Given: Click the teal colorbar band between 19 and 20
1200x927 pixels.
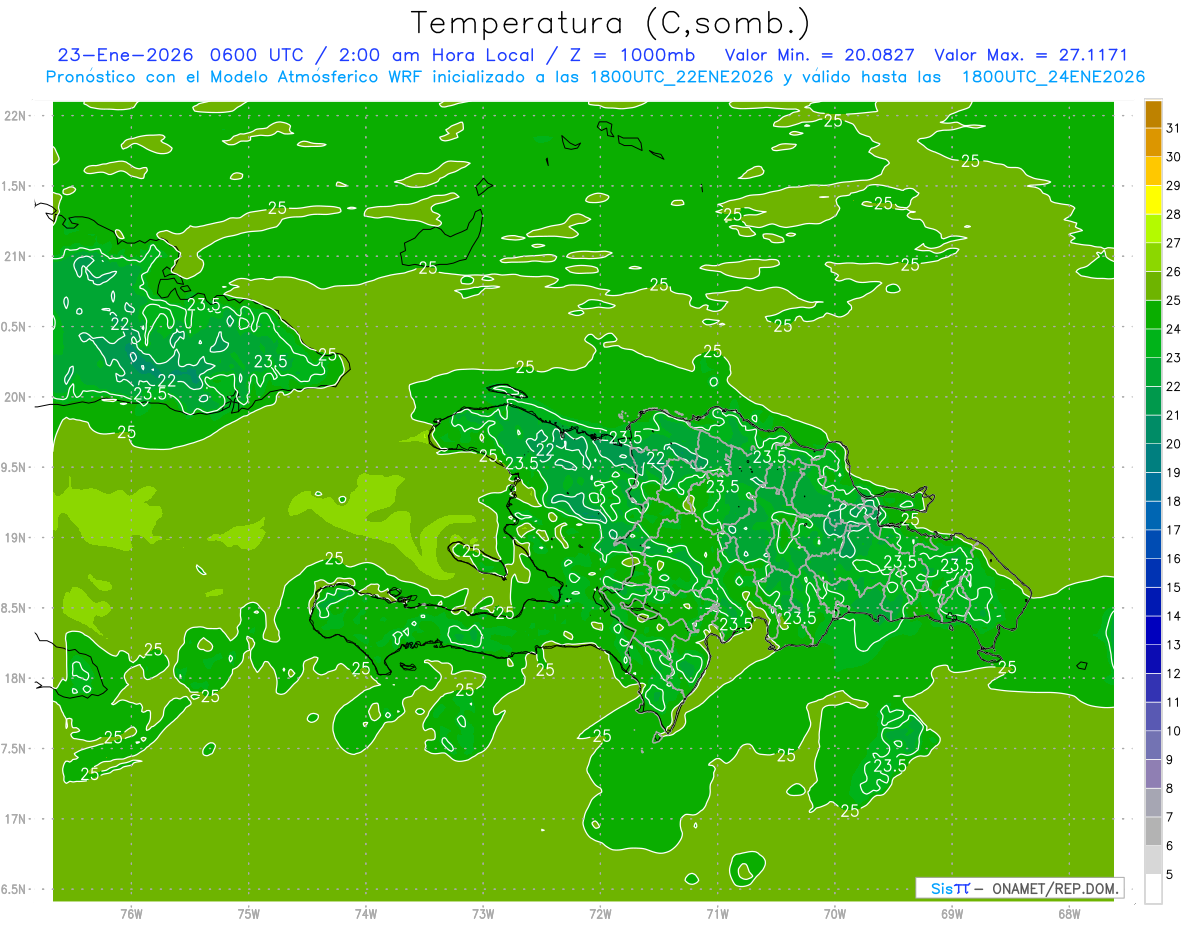Looking at the screenshot, I should pos(1153,458).
